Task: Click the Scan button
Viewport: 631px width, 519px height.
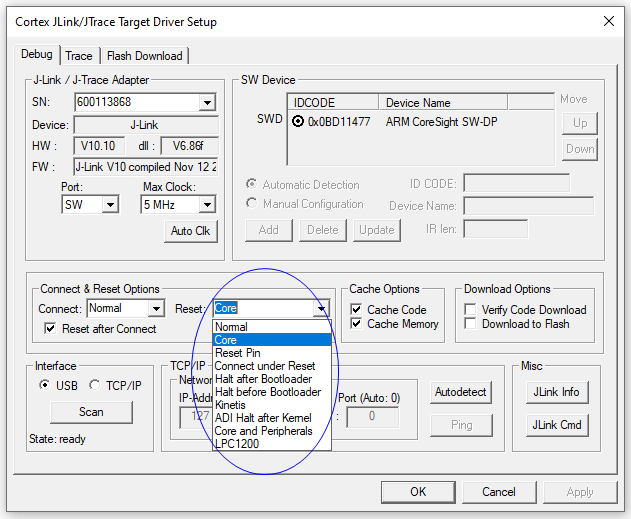Action: [91, 412]
